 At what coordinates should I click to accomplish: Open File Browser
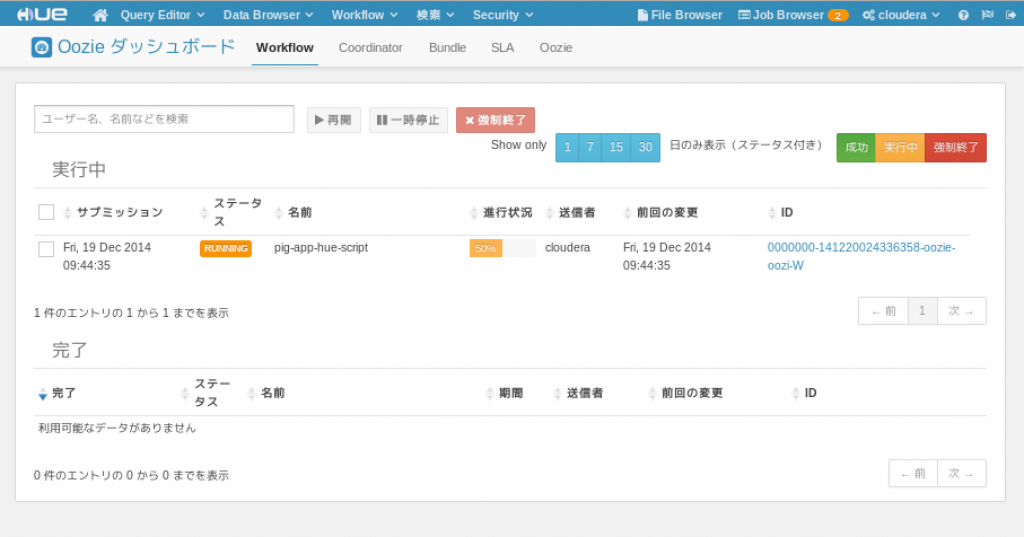(679, 14)
